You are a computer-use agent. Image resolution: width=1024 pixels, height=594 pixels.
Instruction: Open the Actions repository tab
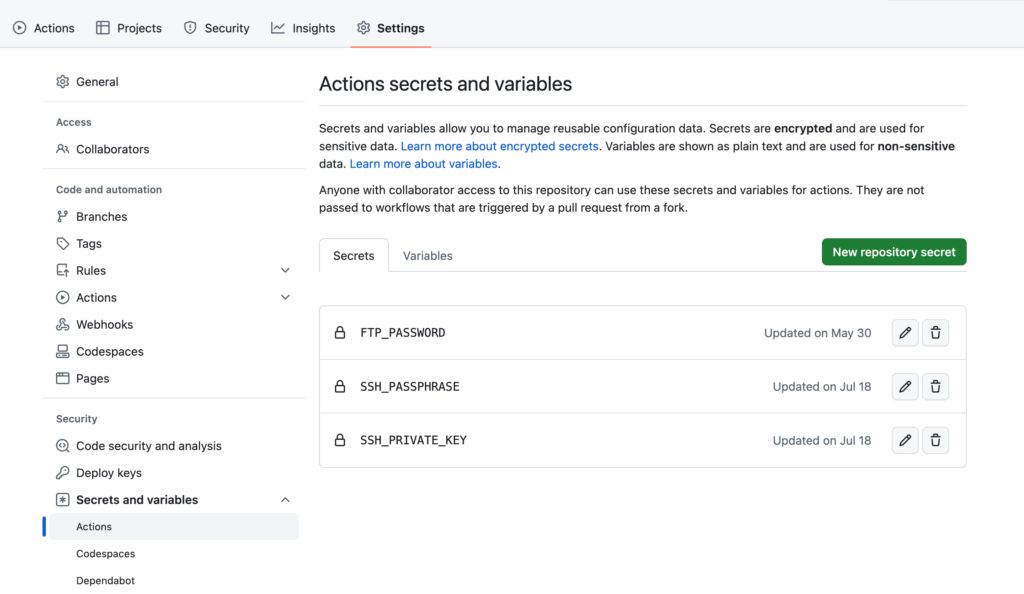(x=44, y=28)
